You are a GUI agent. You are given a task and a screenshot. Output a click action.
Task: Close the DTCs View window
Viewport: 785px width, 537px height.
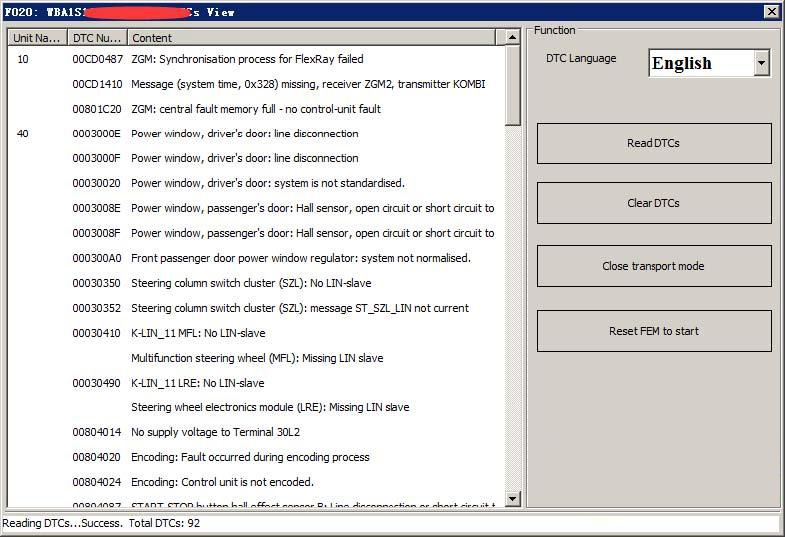(771, 12)
